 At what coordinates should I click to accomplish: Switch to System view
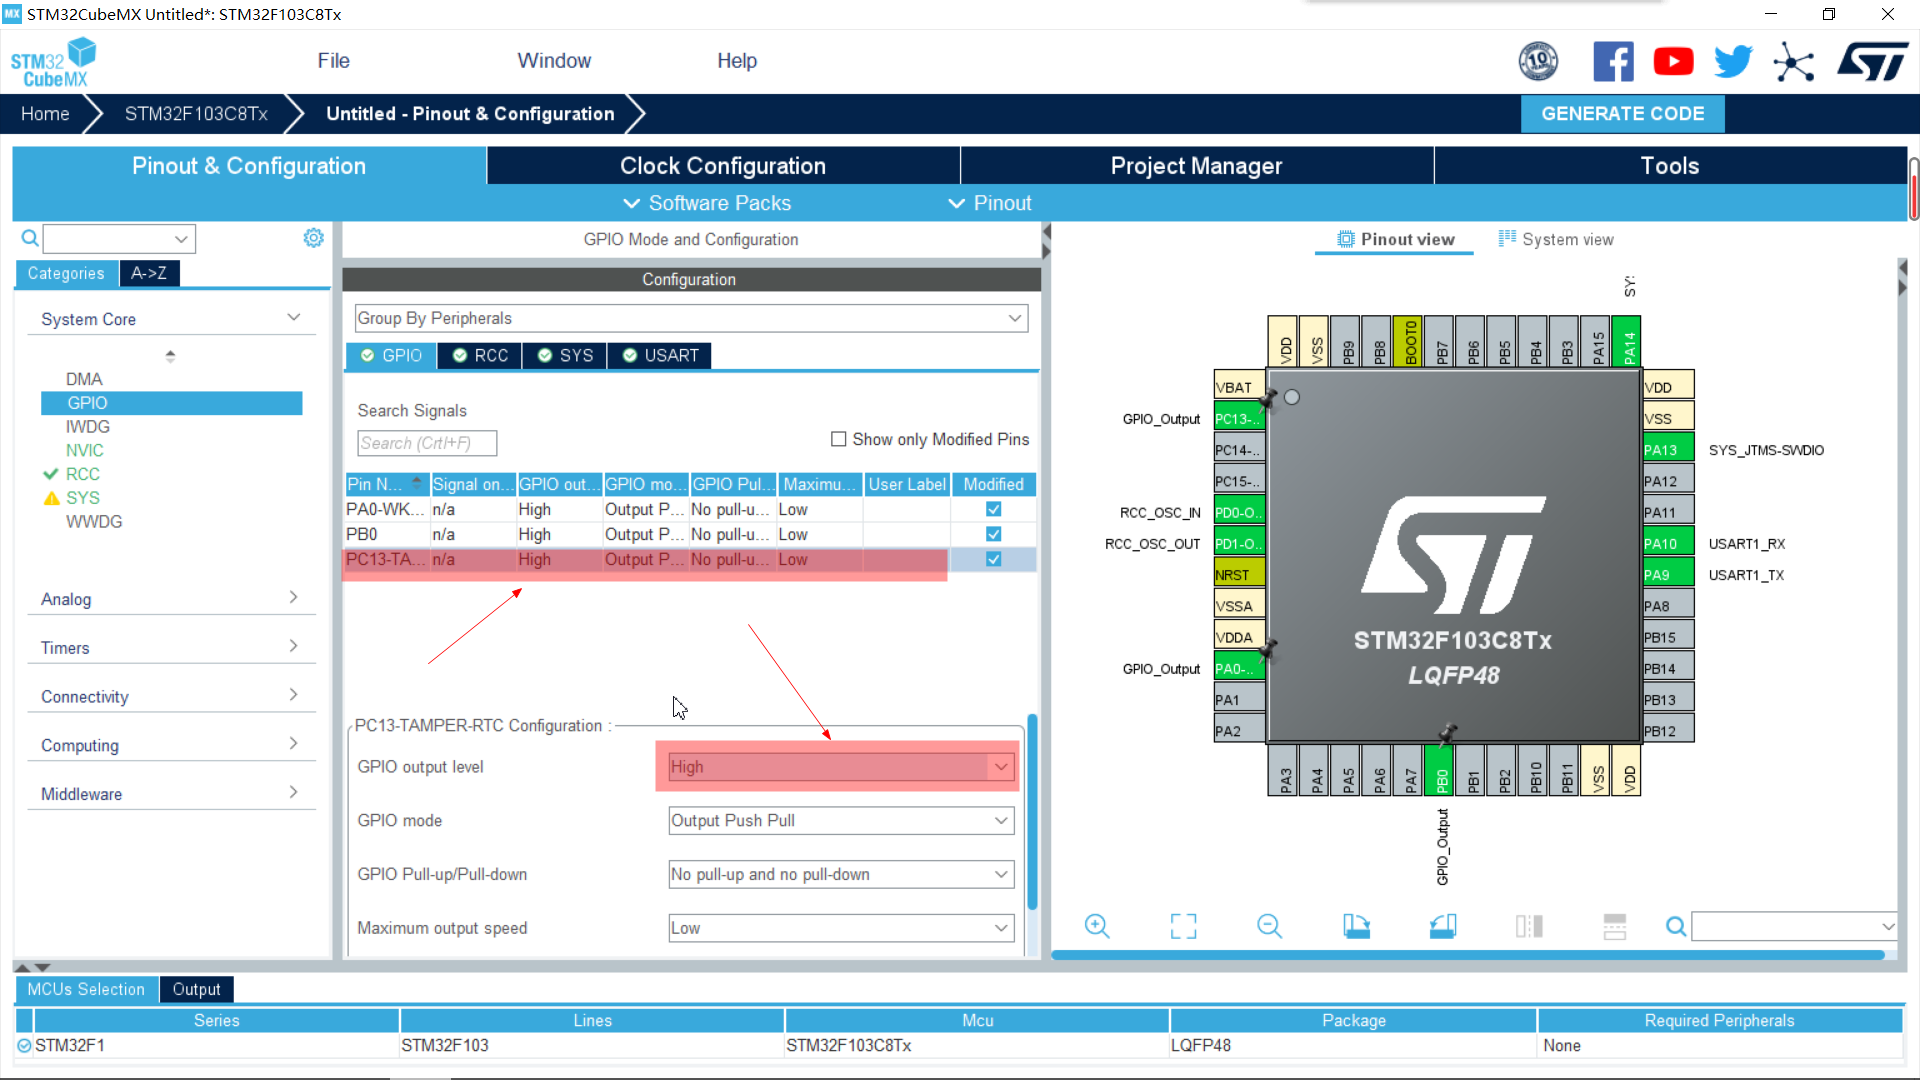pos(1555,239)
